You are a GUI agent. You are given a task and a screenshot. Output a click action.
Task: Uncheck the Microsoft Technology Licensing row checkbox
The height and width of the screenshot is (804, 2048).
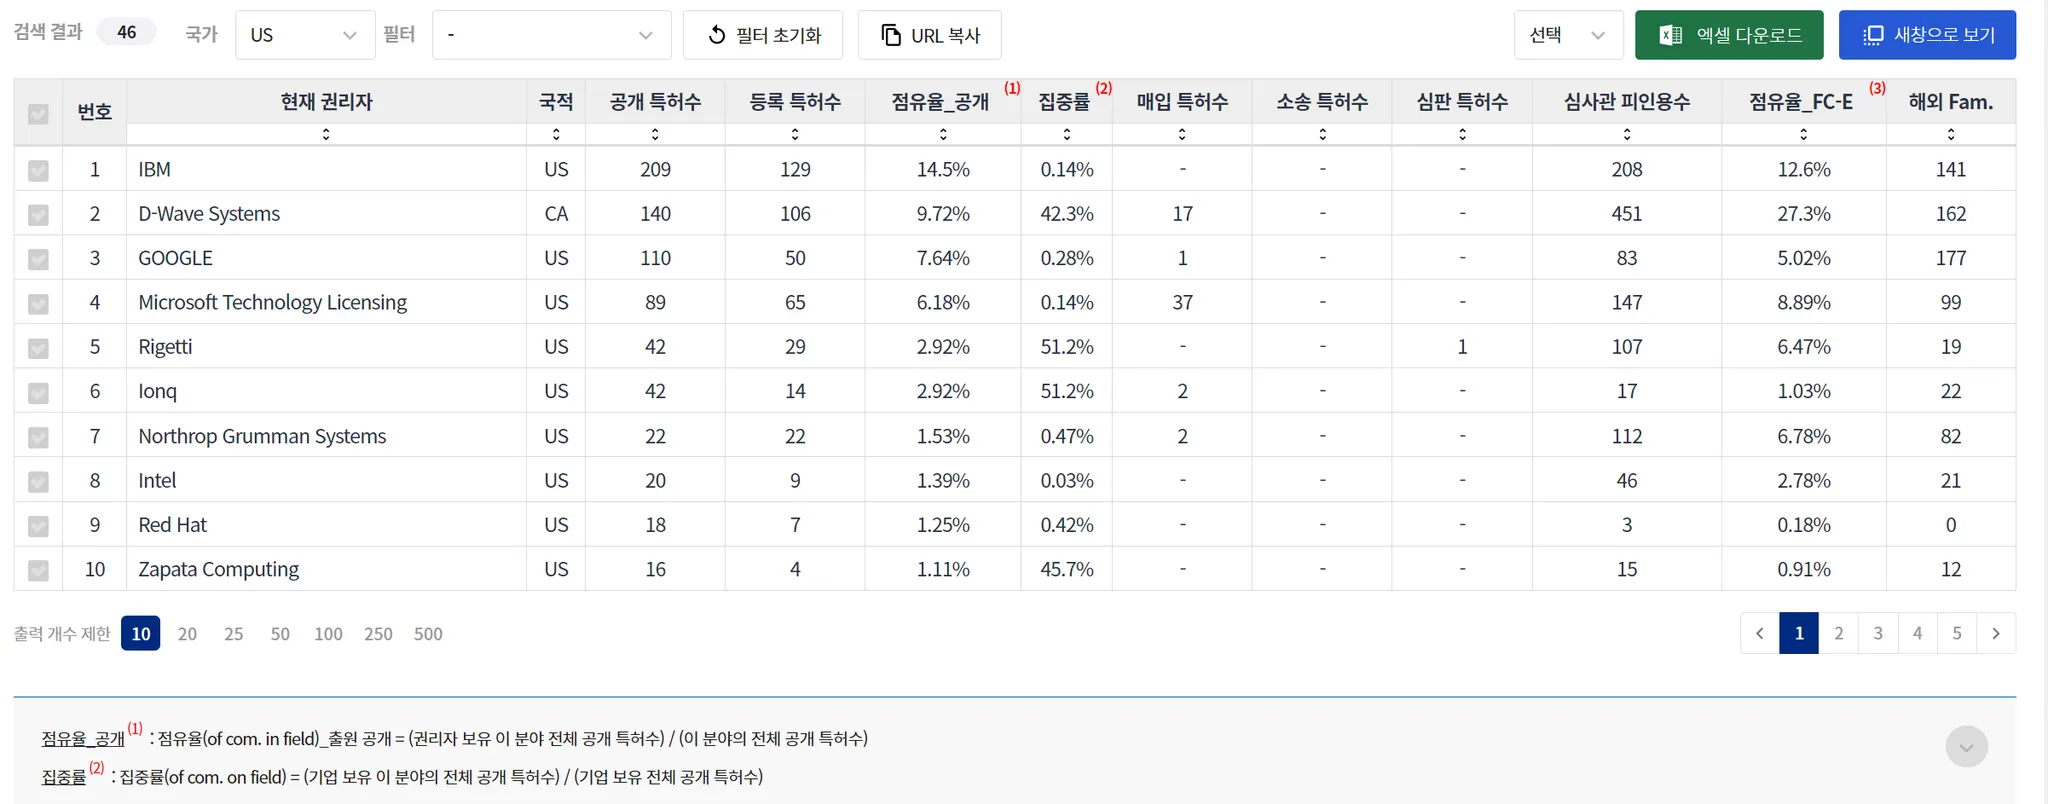tap(38, 303)
